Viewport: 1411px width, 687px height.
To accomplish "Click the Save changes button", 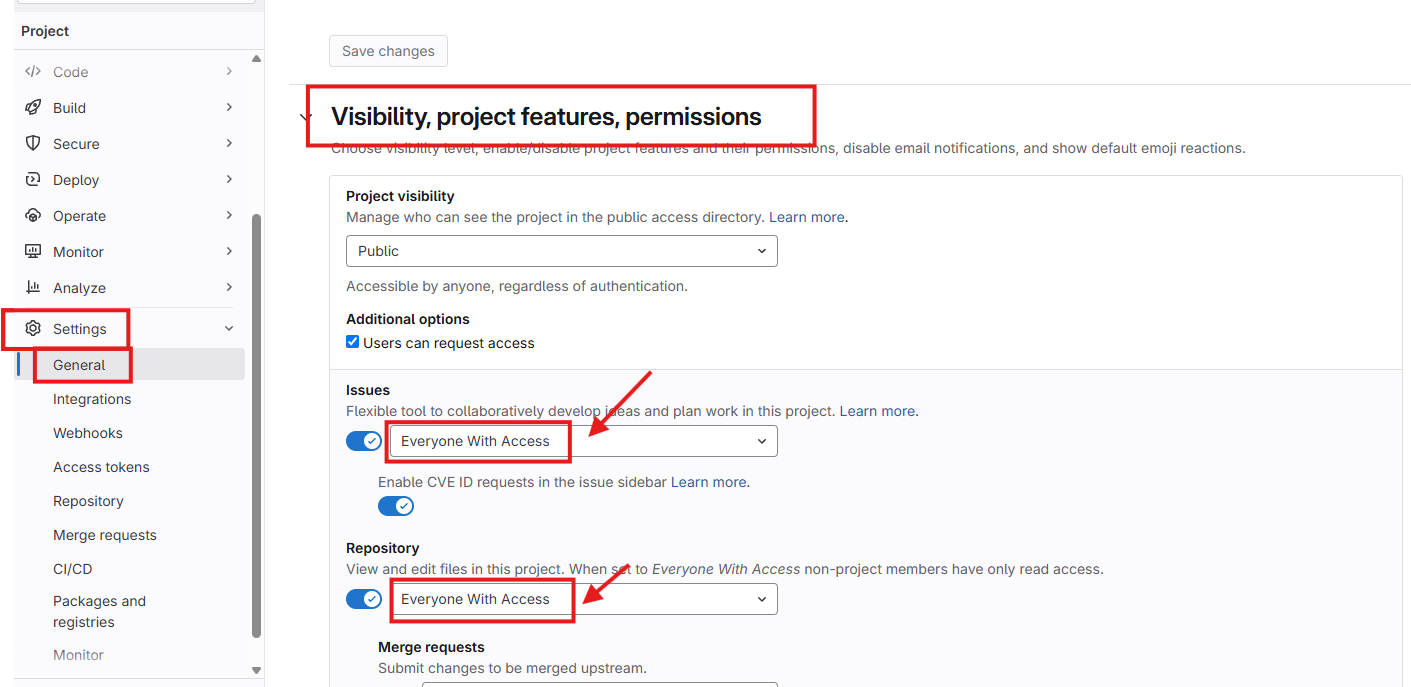I will pos(388,51).
